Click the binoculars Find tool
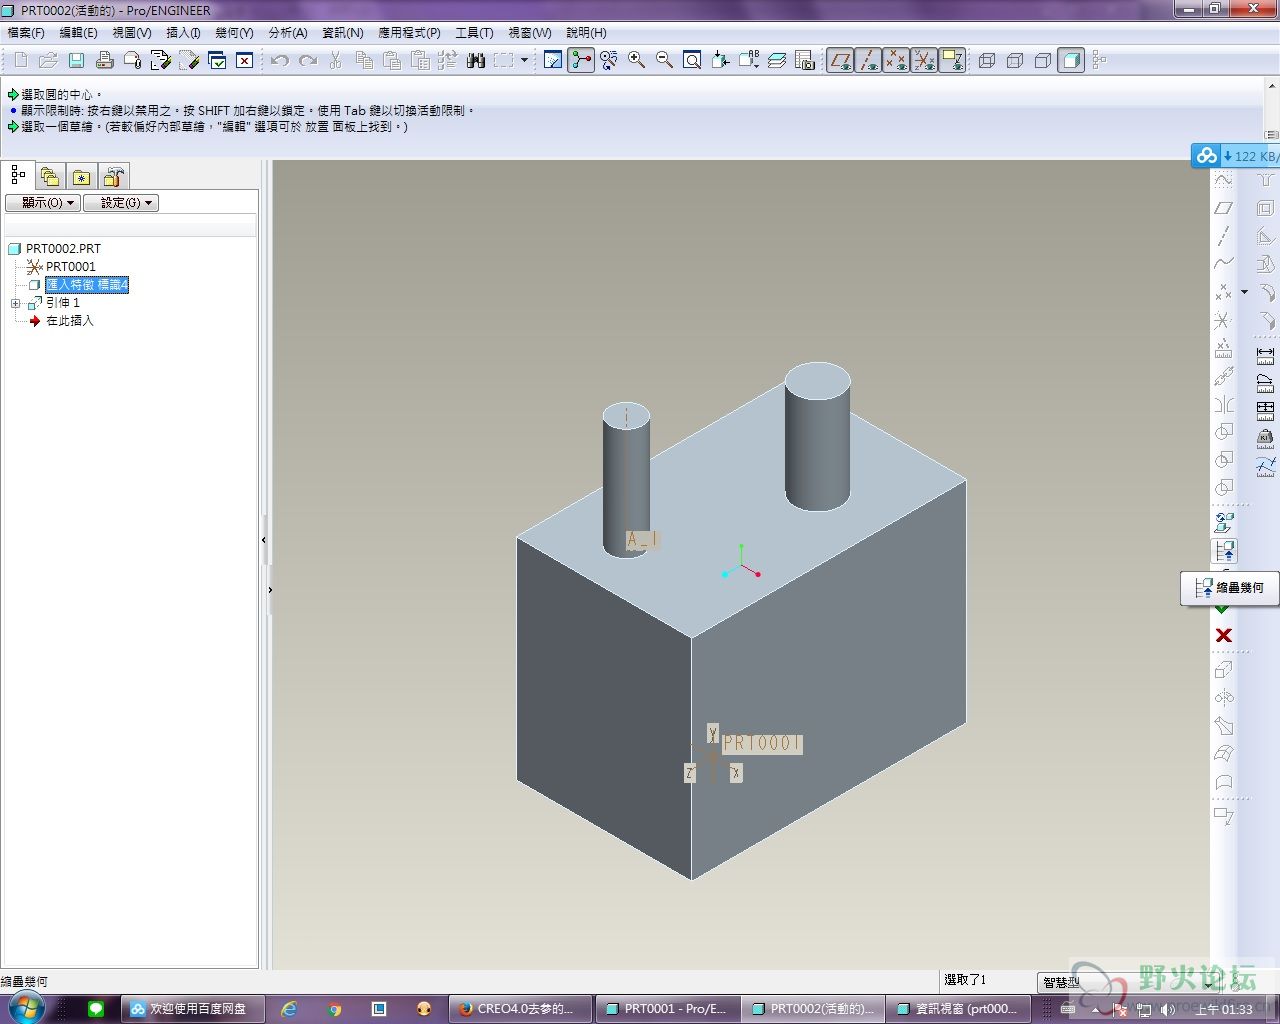 coord(476,61)
